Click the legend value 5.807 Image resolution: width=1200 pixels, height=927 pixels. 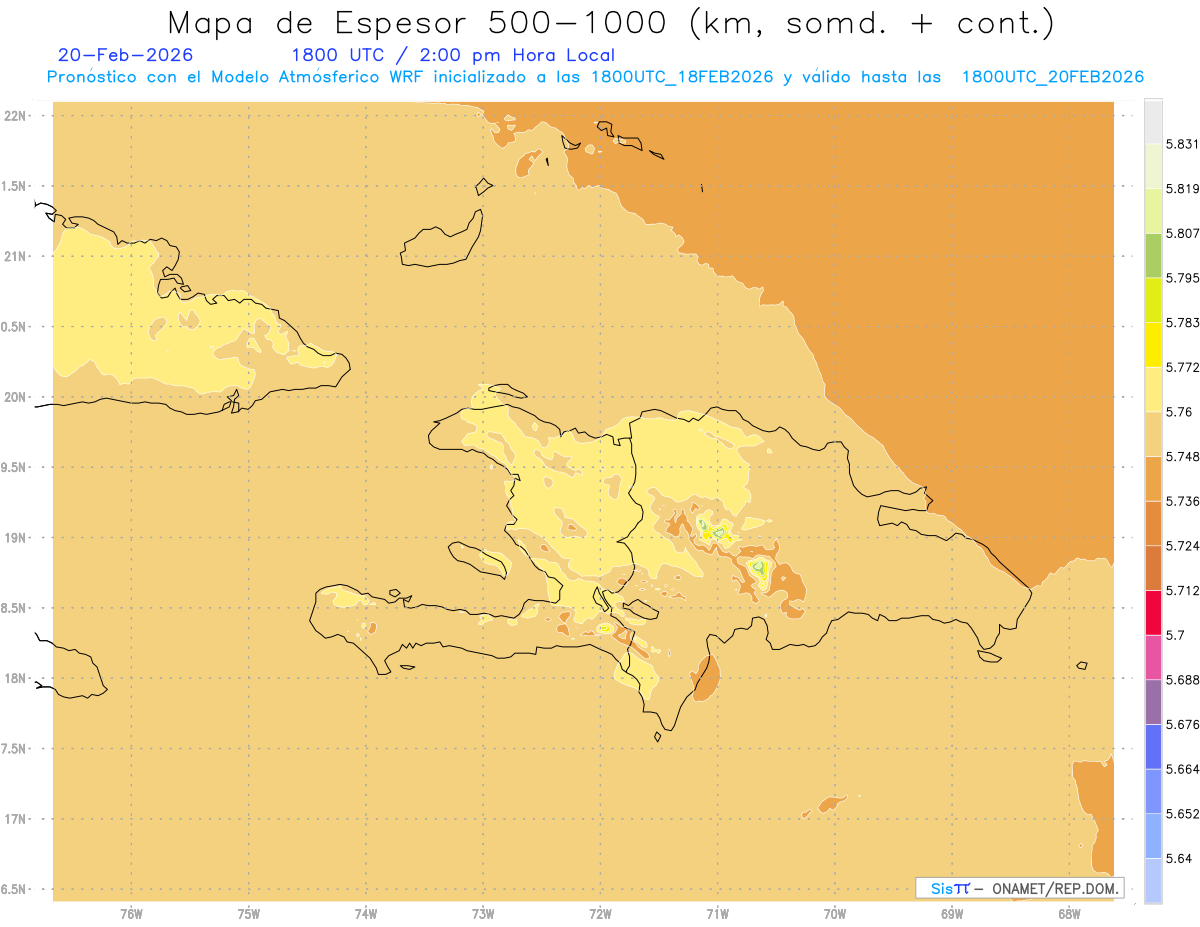coord(1182,233)
